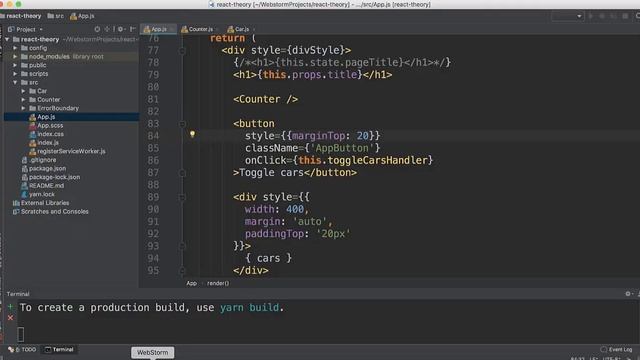The image size is (640, 360).
Task: Select package-lock.json file
Action: (54, 177)
